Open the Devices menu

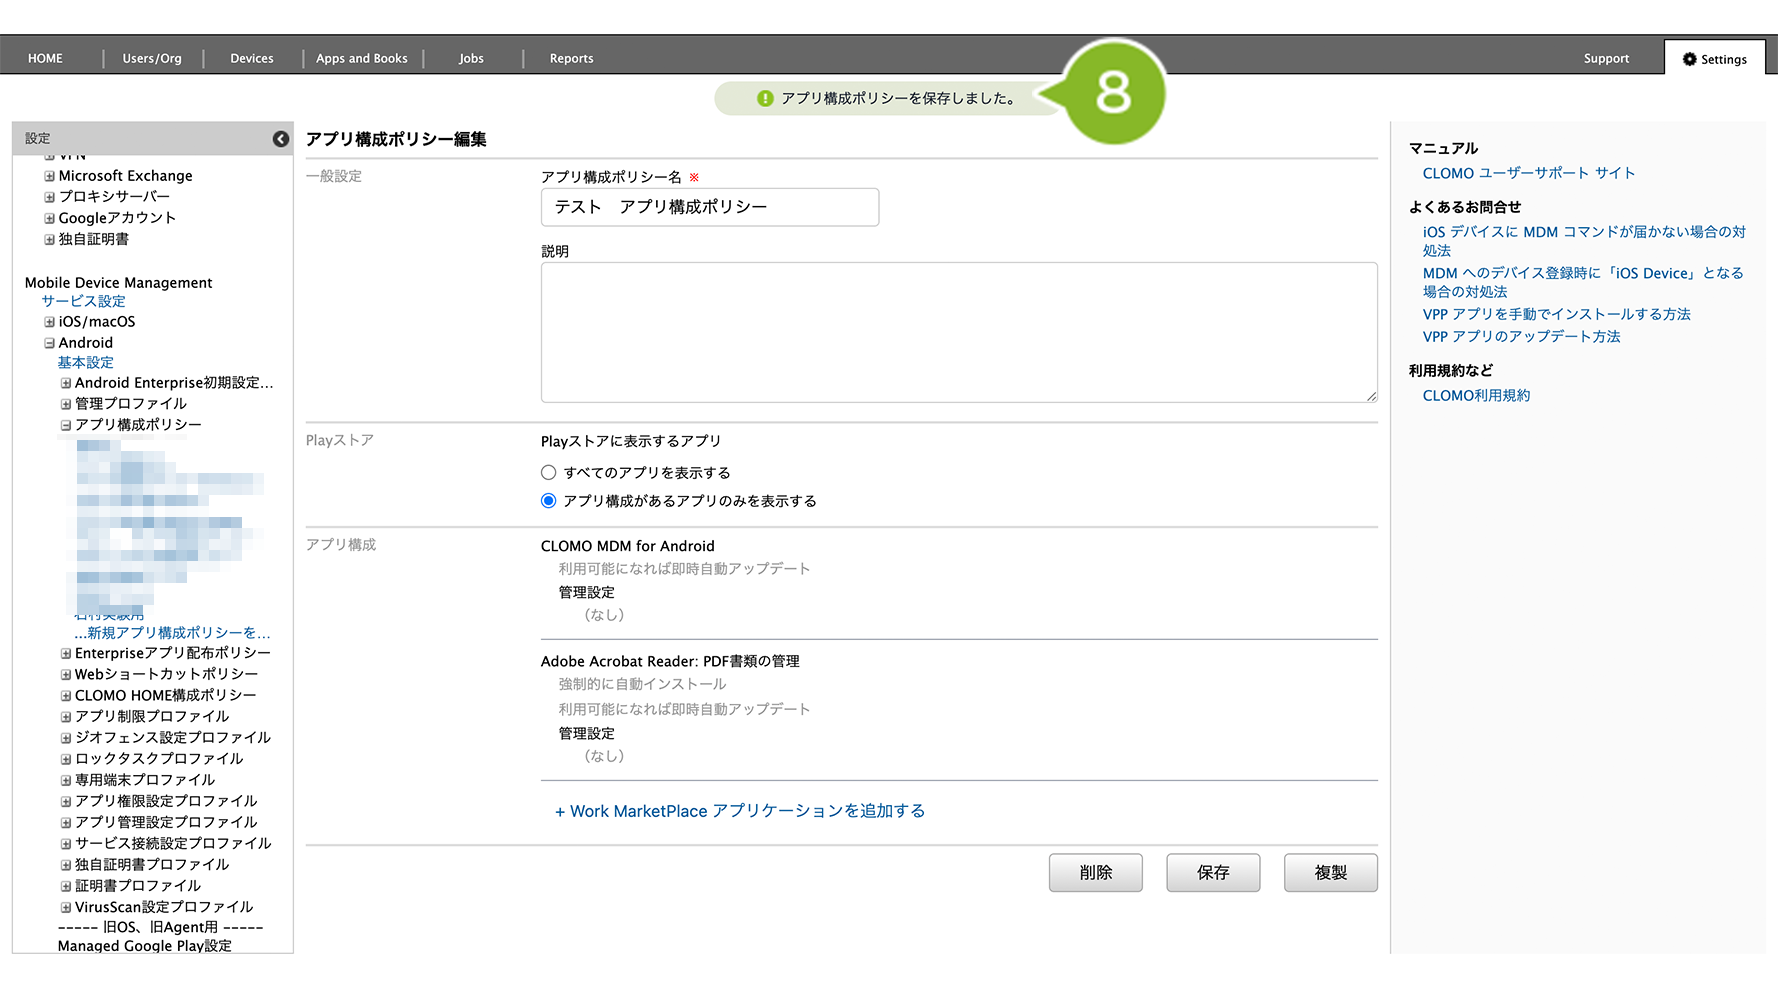click(251, 59)
